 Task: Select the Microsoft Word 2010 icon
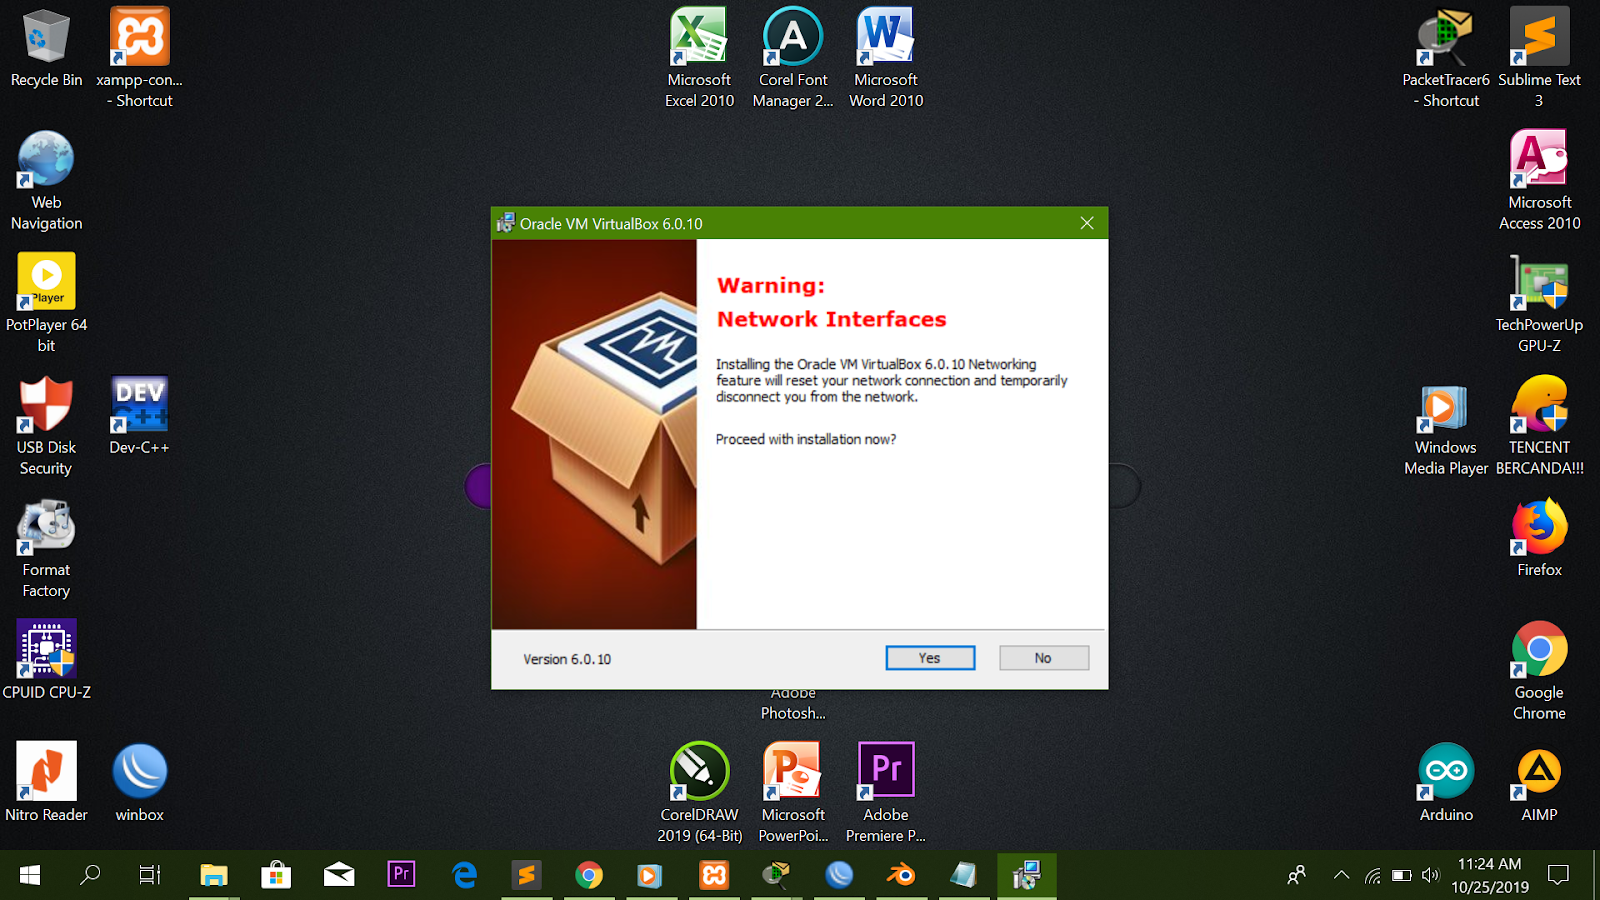pyautogui.click(x=886, y=58)
